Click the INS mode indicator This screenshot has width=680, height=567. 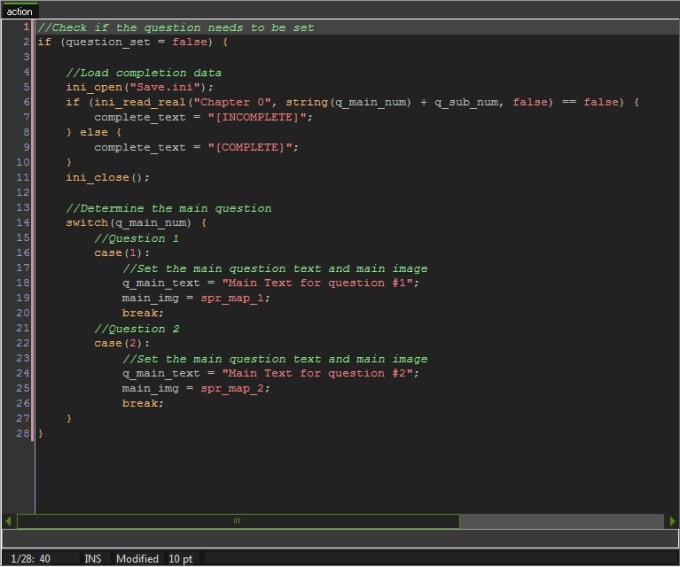[93, 559]
